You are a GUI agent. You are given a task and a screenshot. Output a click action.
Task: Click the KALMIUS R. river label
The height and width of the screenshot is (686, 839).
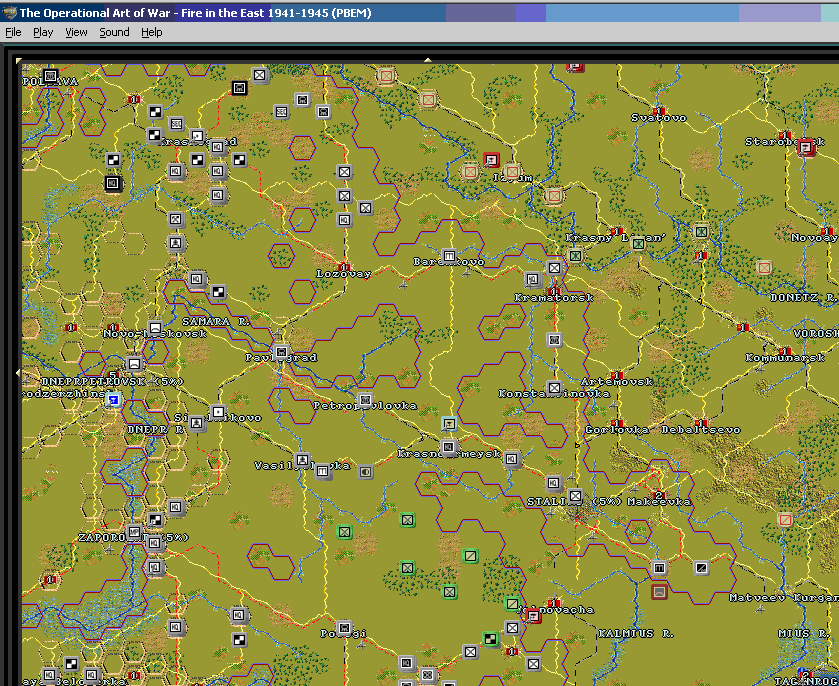636,634
